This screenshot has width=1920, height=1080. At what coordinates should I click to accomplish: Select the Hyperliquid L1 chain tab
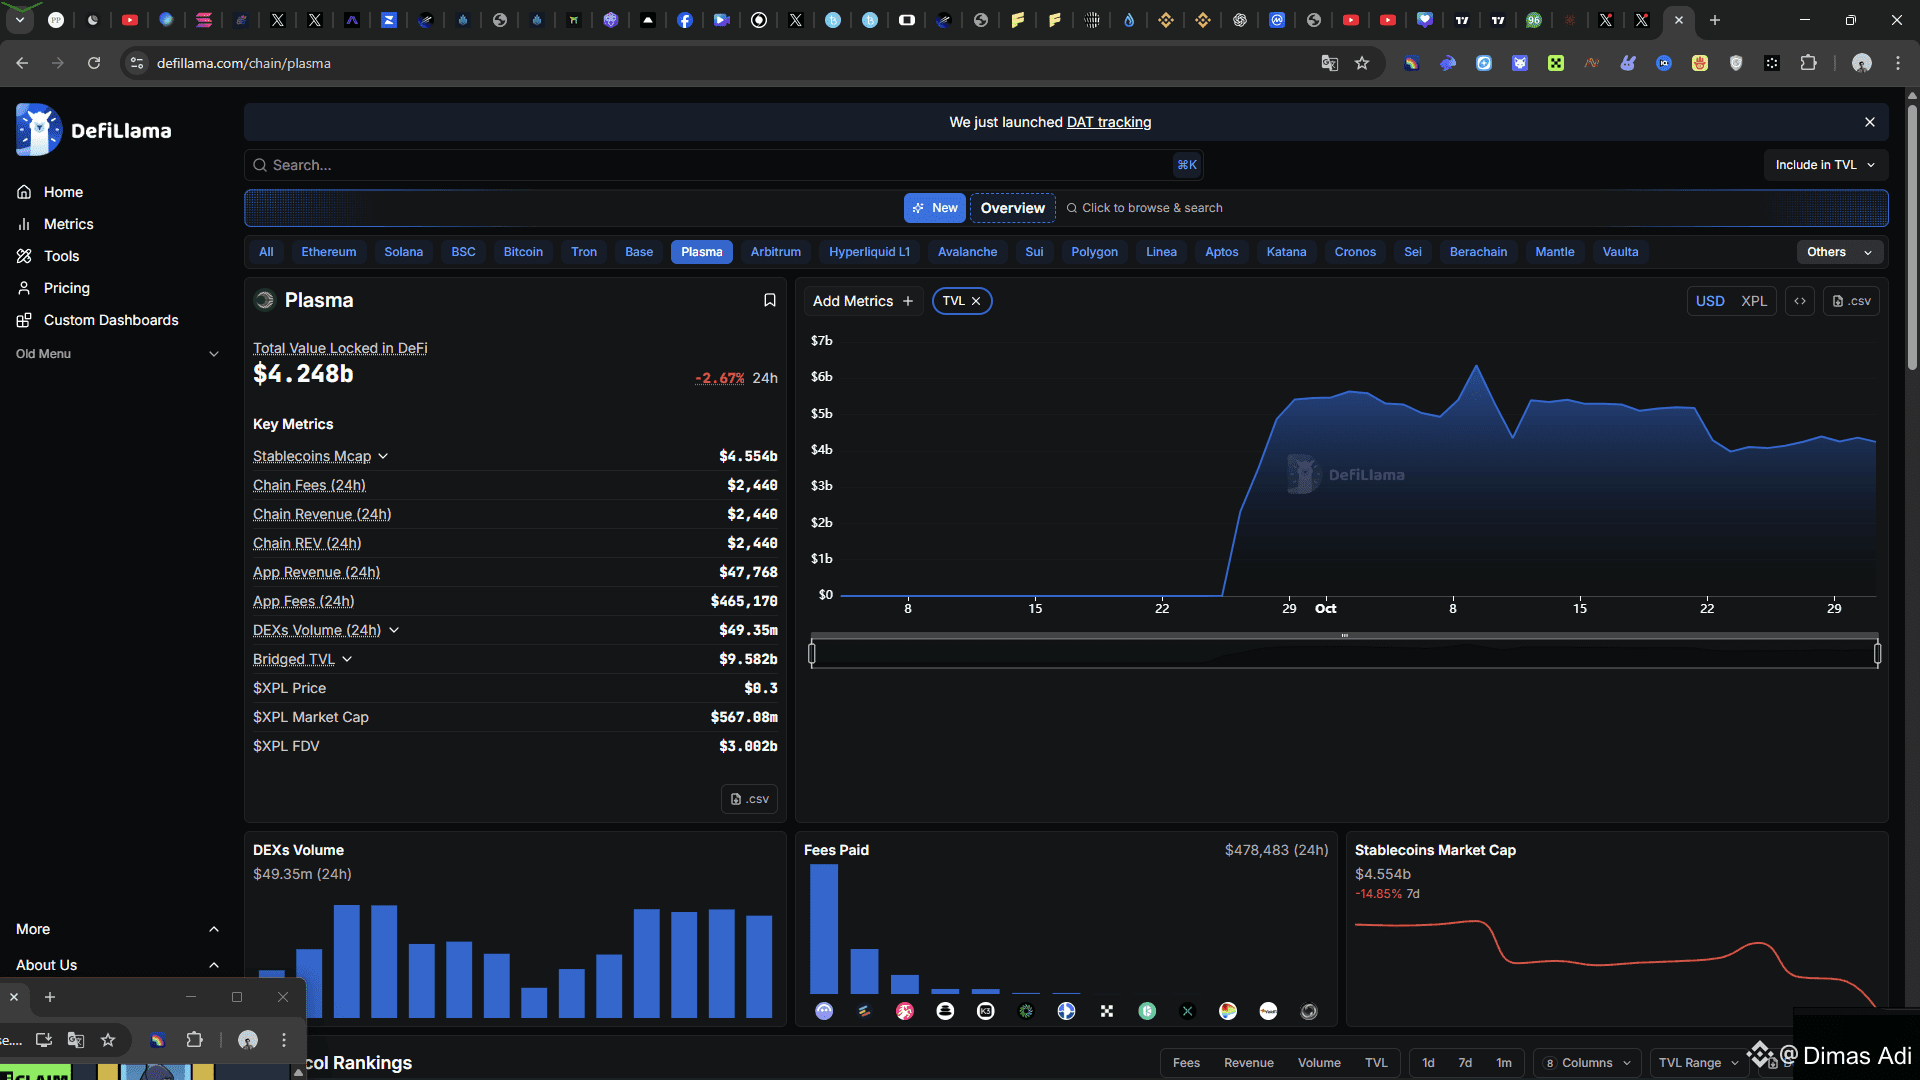(868, 252)
